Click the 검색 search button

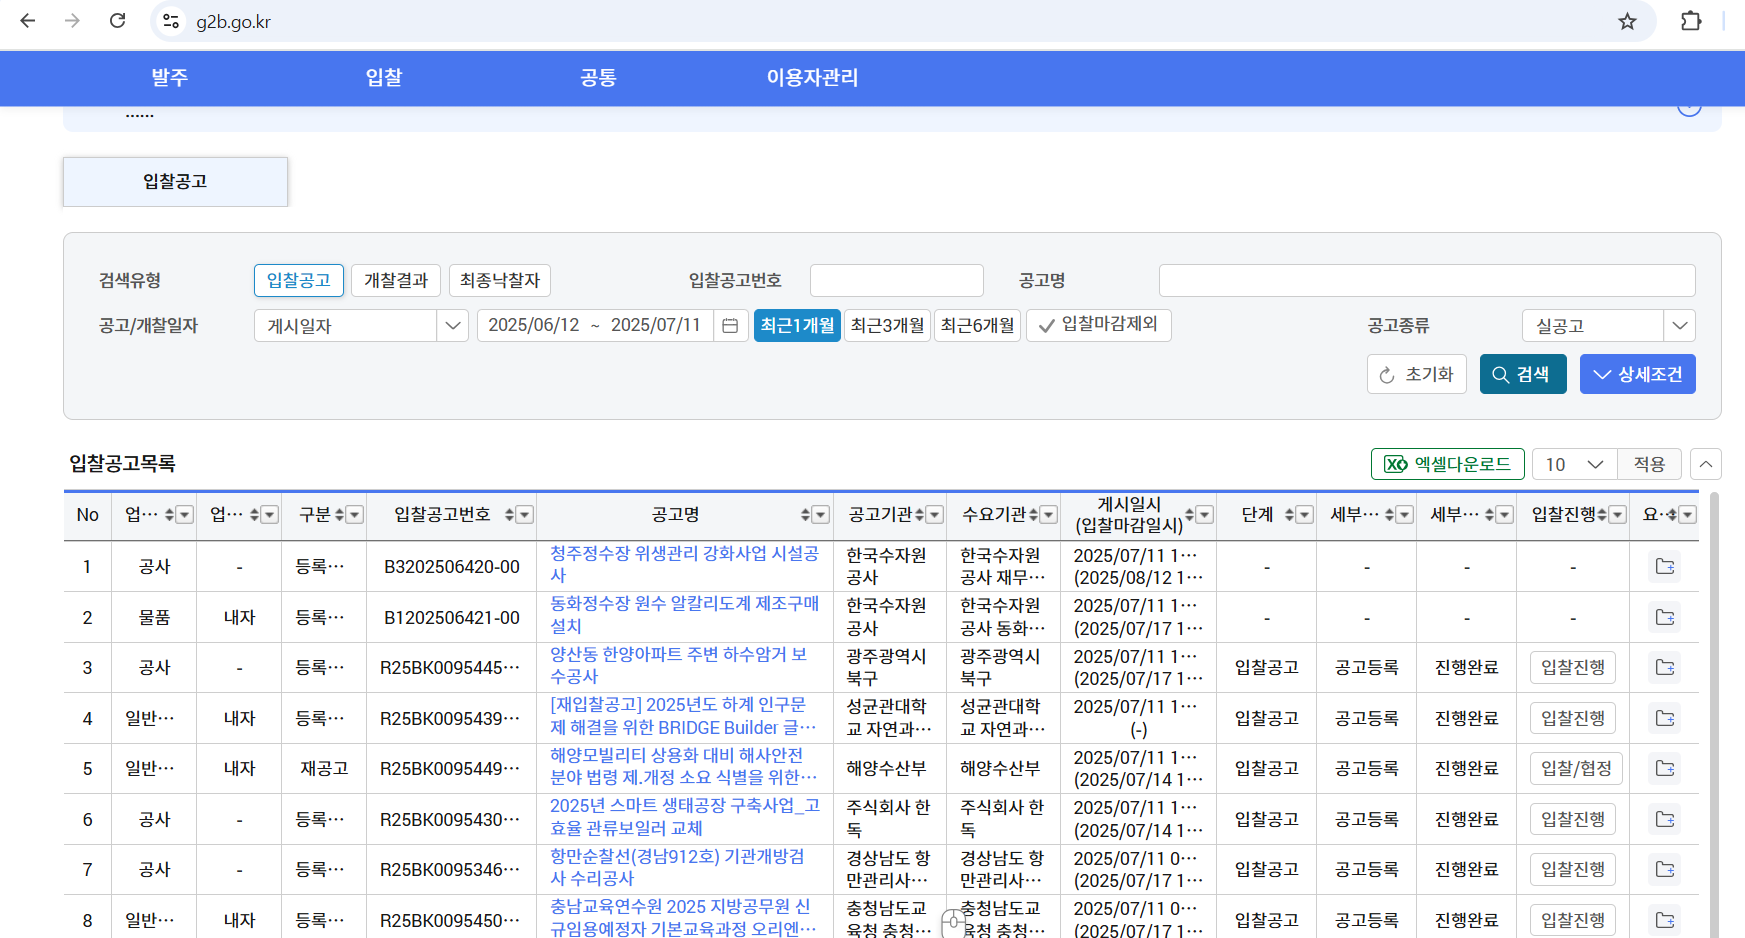pyautogui.click(x=1523, y=374)
